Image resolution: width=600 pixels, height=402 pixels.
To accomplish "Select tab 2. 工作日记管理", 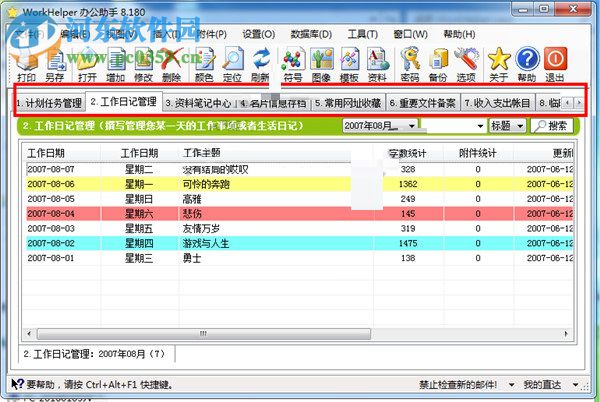I will pos(124,102).
